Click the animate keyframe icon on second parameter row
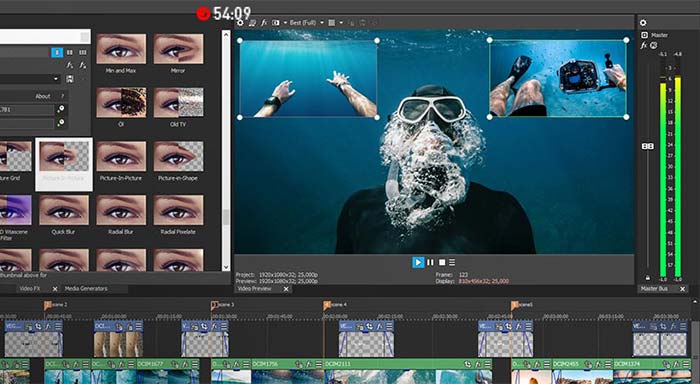Viewport: 700px width, 384px height. click(61, 123)
